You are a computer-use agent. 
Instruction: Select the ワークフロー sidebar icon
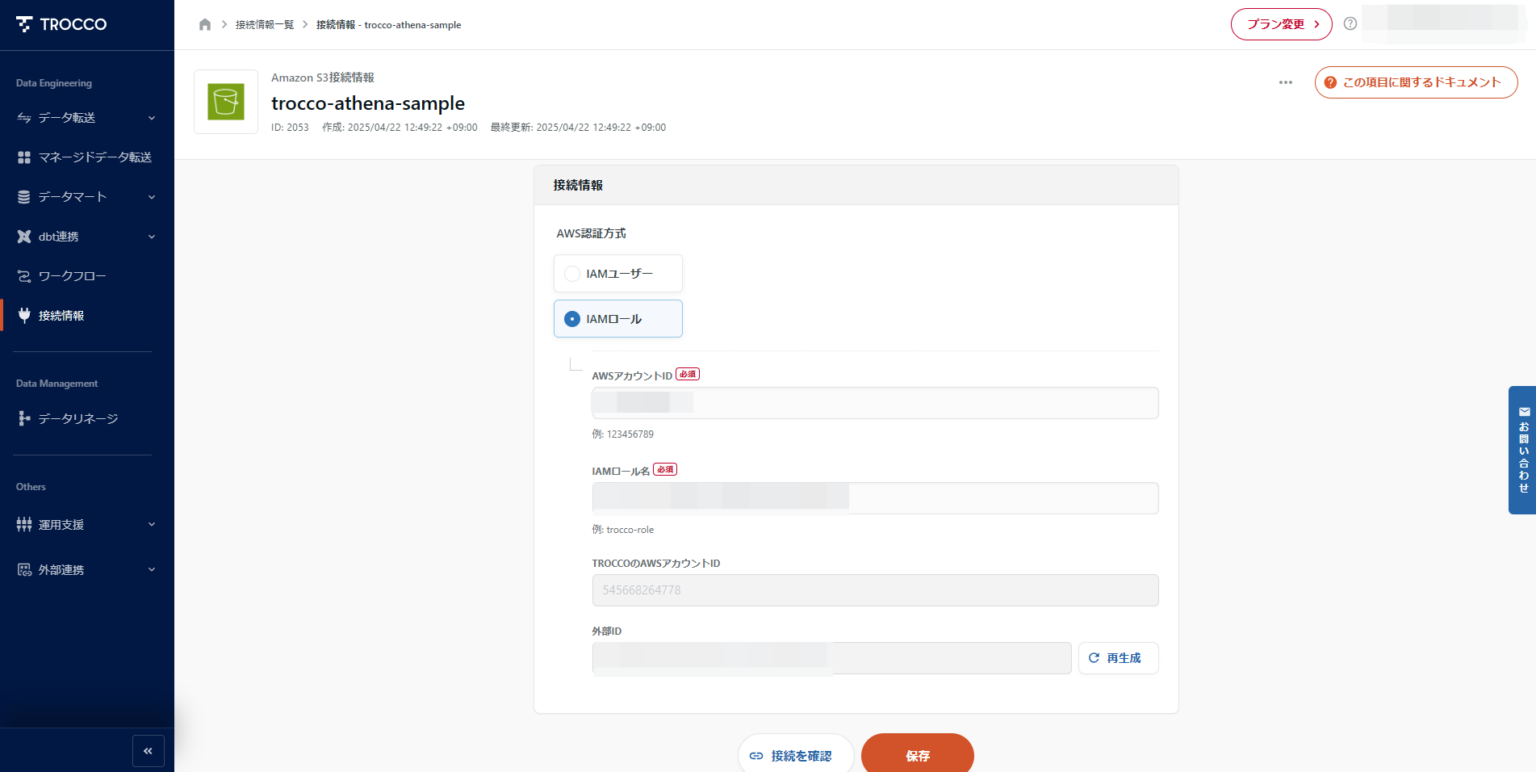22,275
